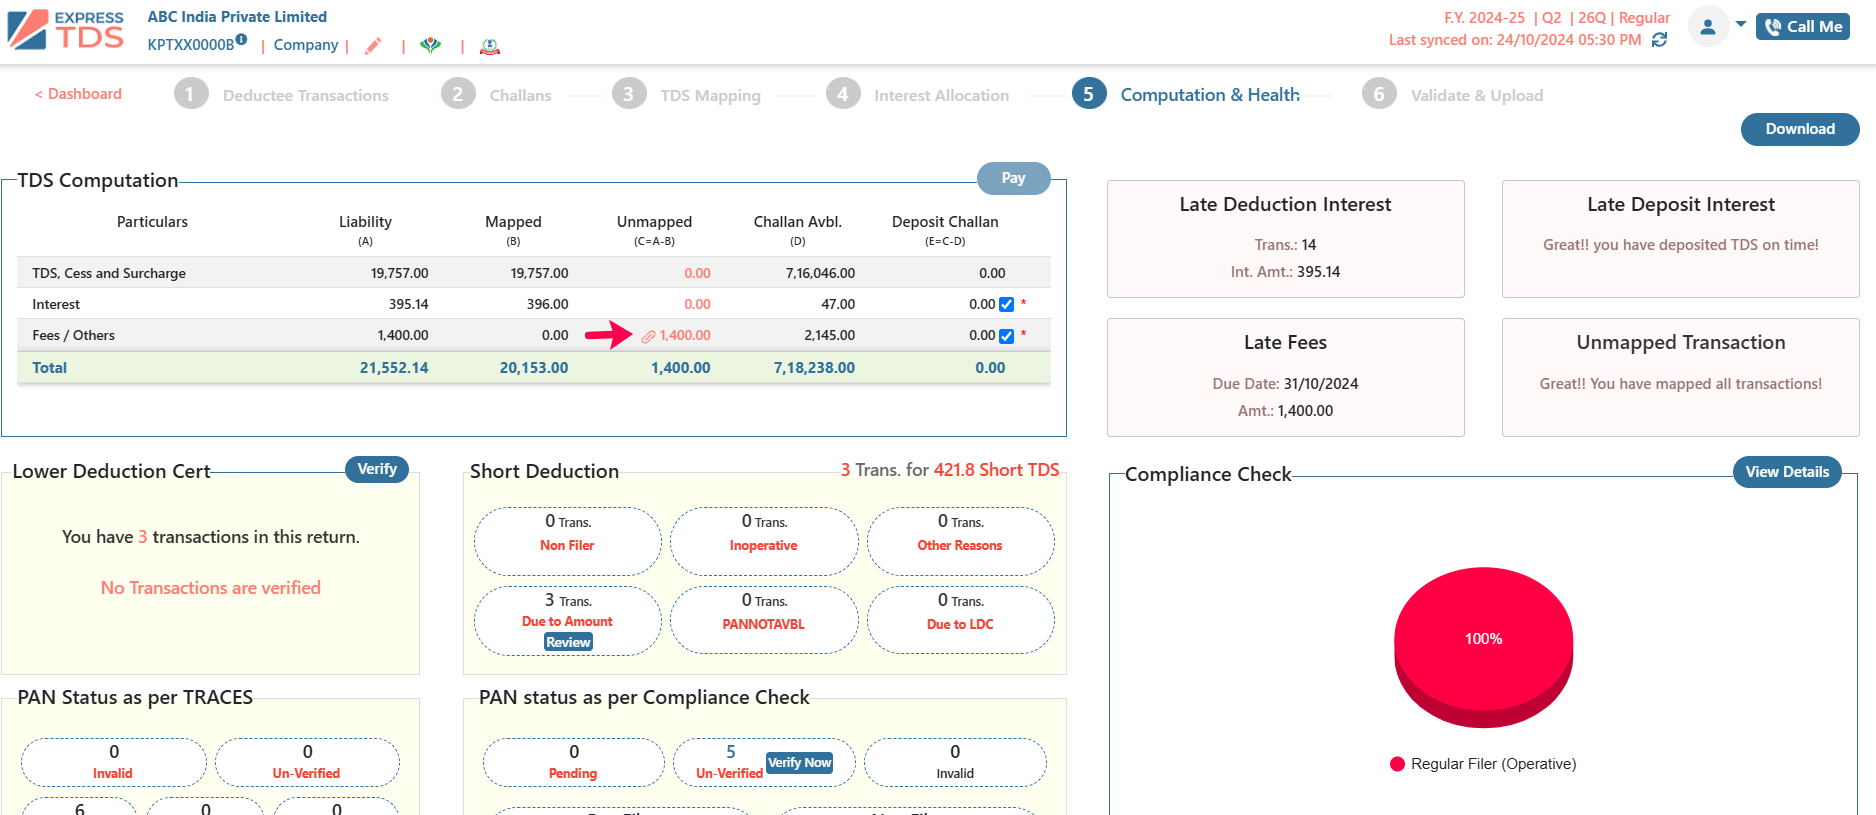Open the Late Fees card
This screenshot has height=815, width=1876.
tap(1286, 377)
